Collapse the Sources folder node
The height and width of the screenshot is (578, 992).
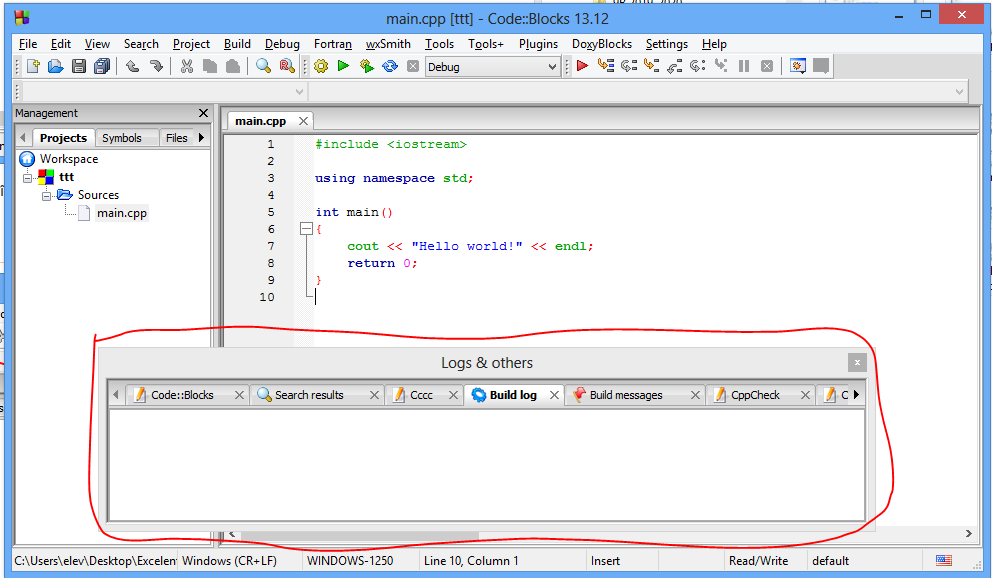46,196
